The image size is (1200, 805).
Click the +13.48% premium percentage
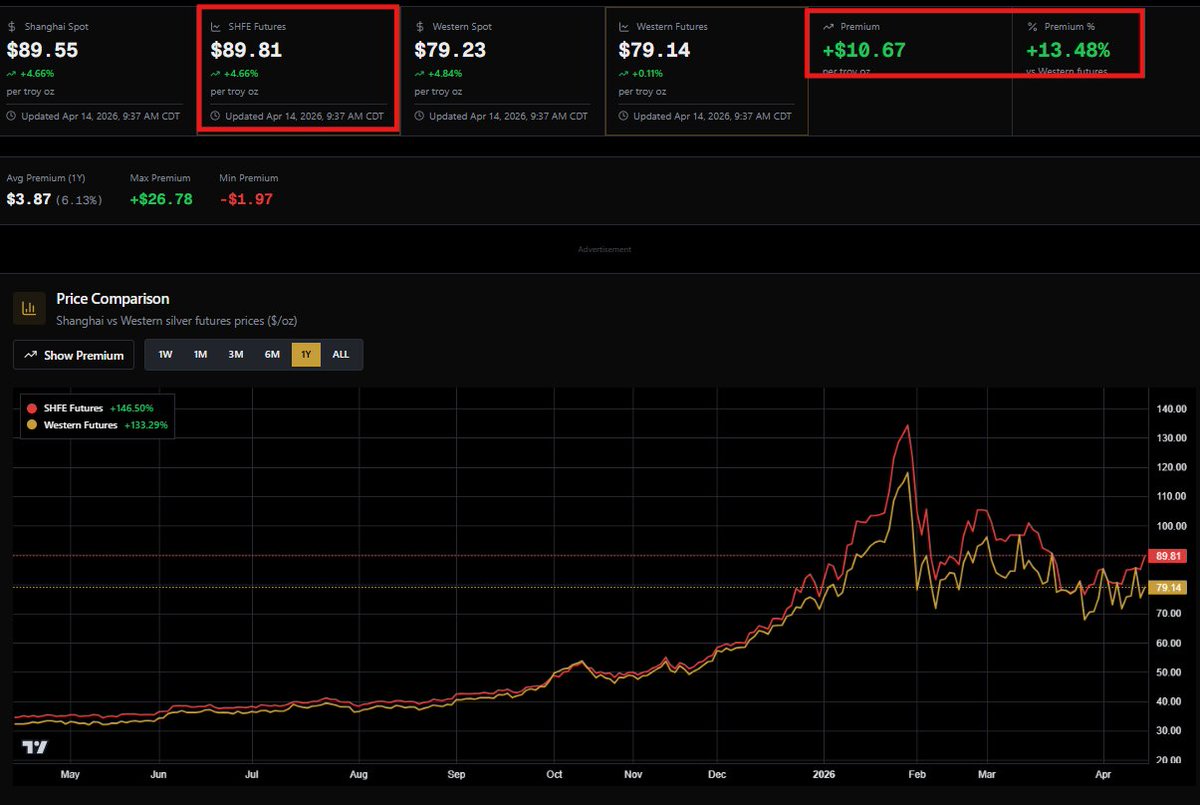click(x=1068, y=50)
